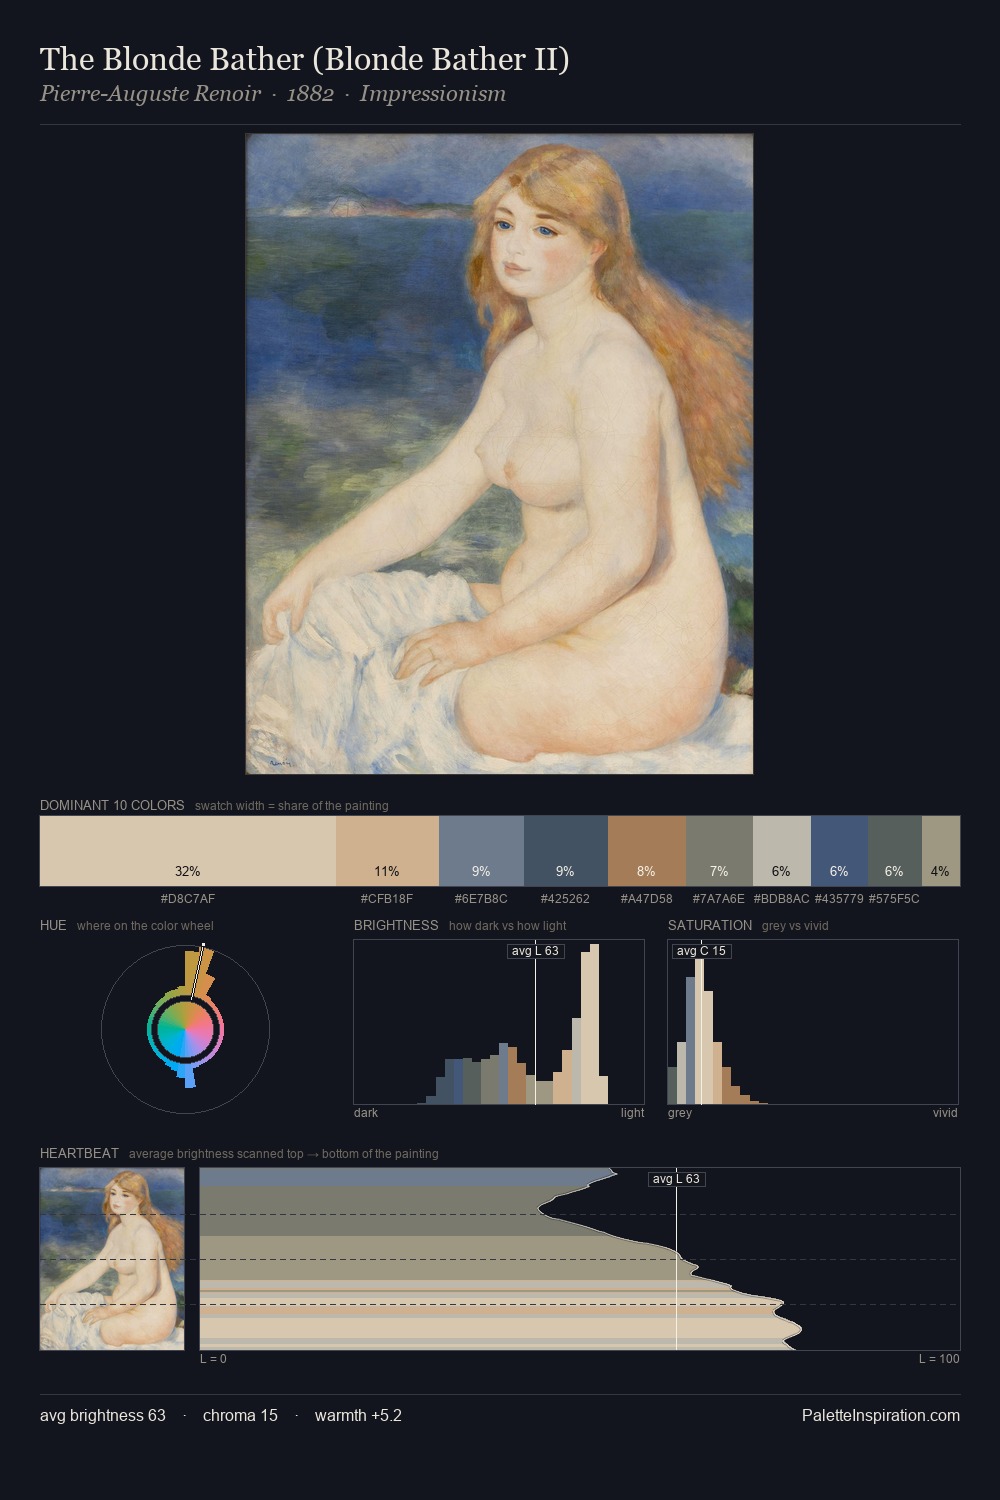Select the dark slate swatch #425262
Screen dimensions: 1000x1500
click(565, 851)
